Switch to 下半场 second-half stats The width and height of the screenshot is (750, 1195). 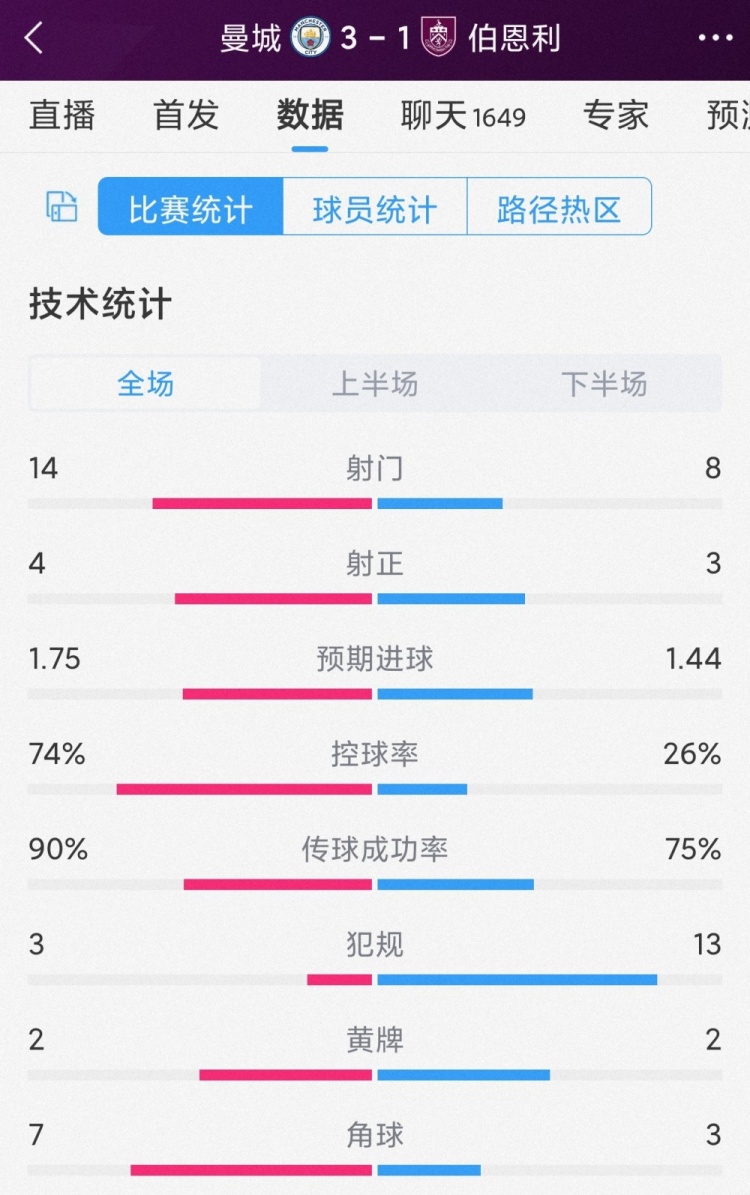click(604, 382)
